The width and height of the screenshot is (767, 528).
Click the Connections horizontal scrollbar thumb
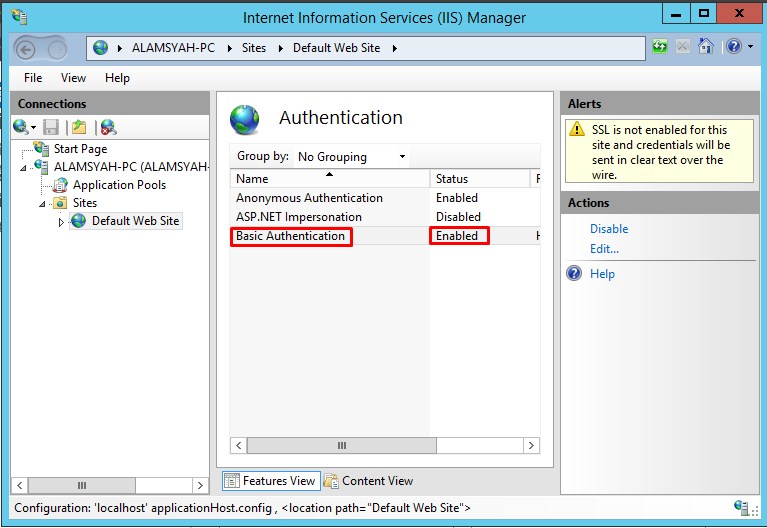coord(82,485)
